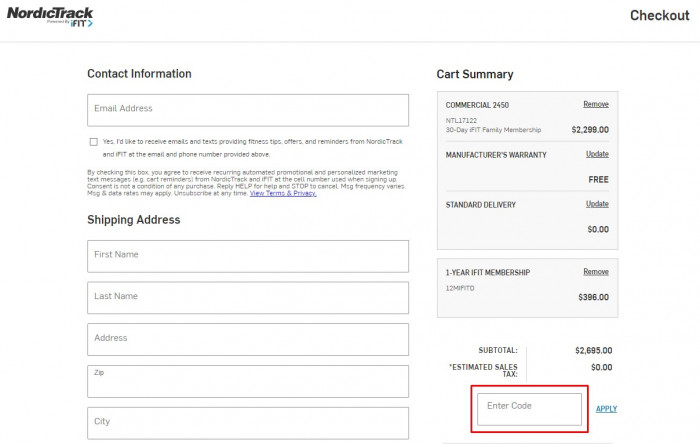Click the 12MIFITD item code
The image size is (700, 444).
[x=460, y=288]
